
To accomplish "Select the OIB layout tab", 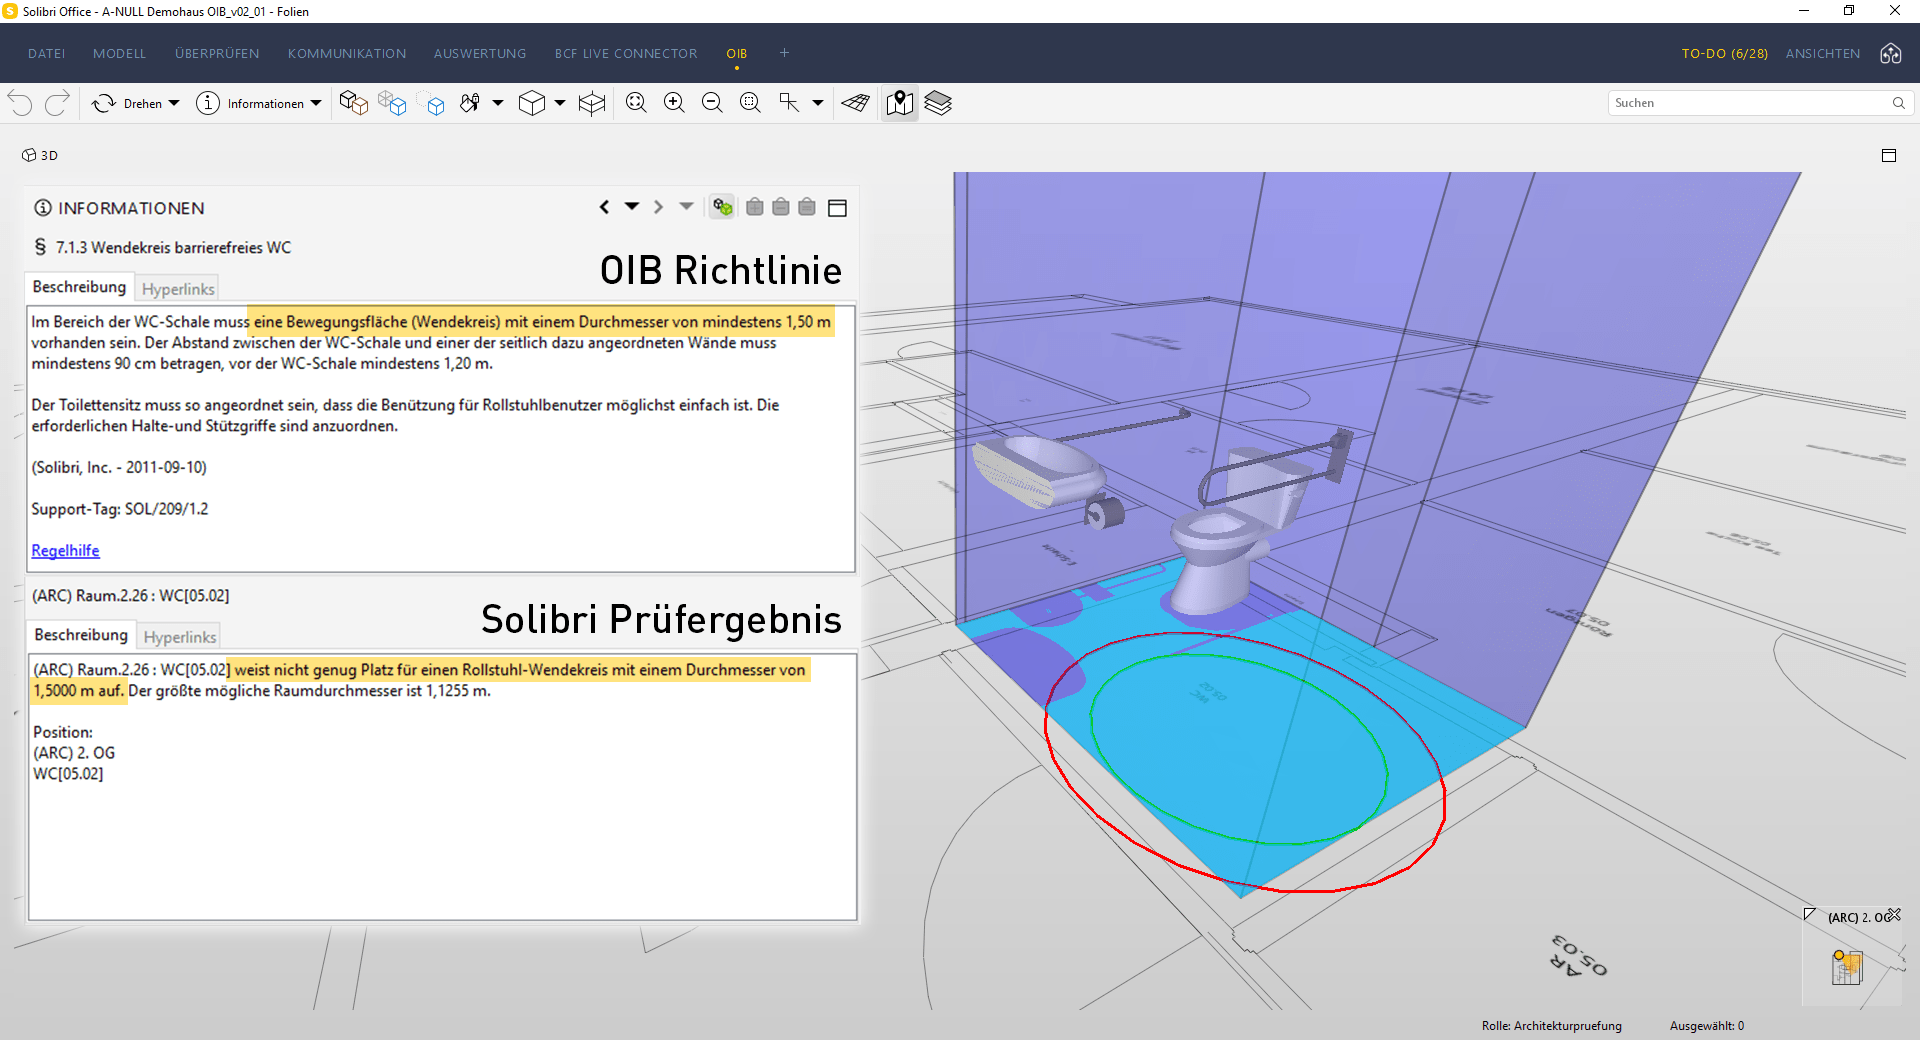I will tap(737, 54).
